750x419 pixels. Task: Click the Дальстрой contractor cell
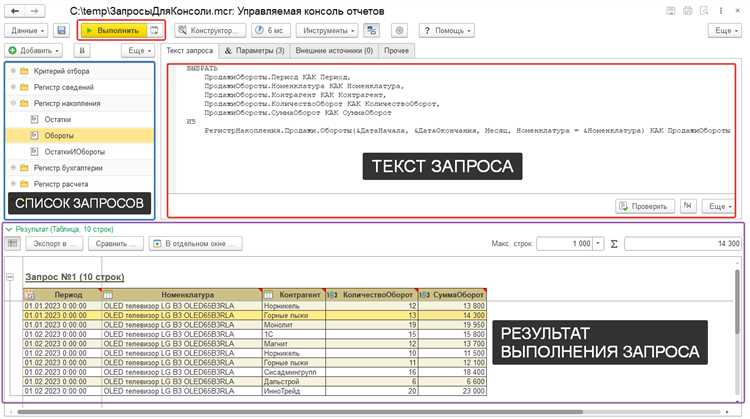(294, 382)
